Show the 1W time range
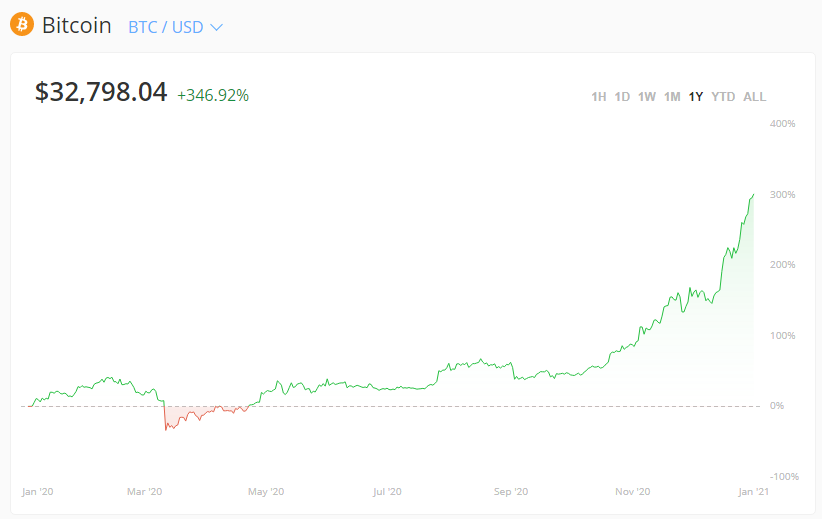 pyautogui.click(x=647, y=97)
